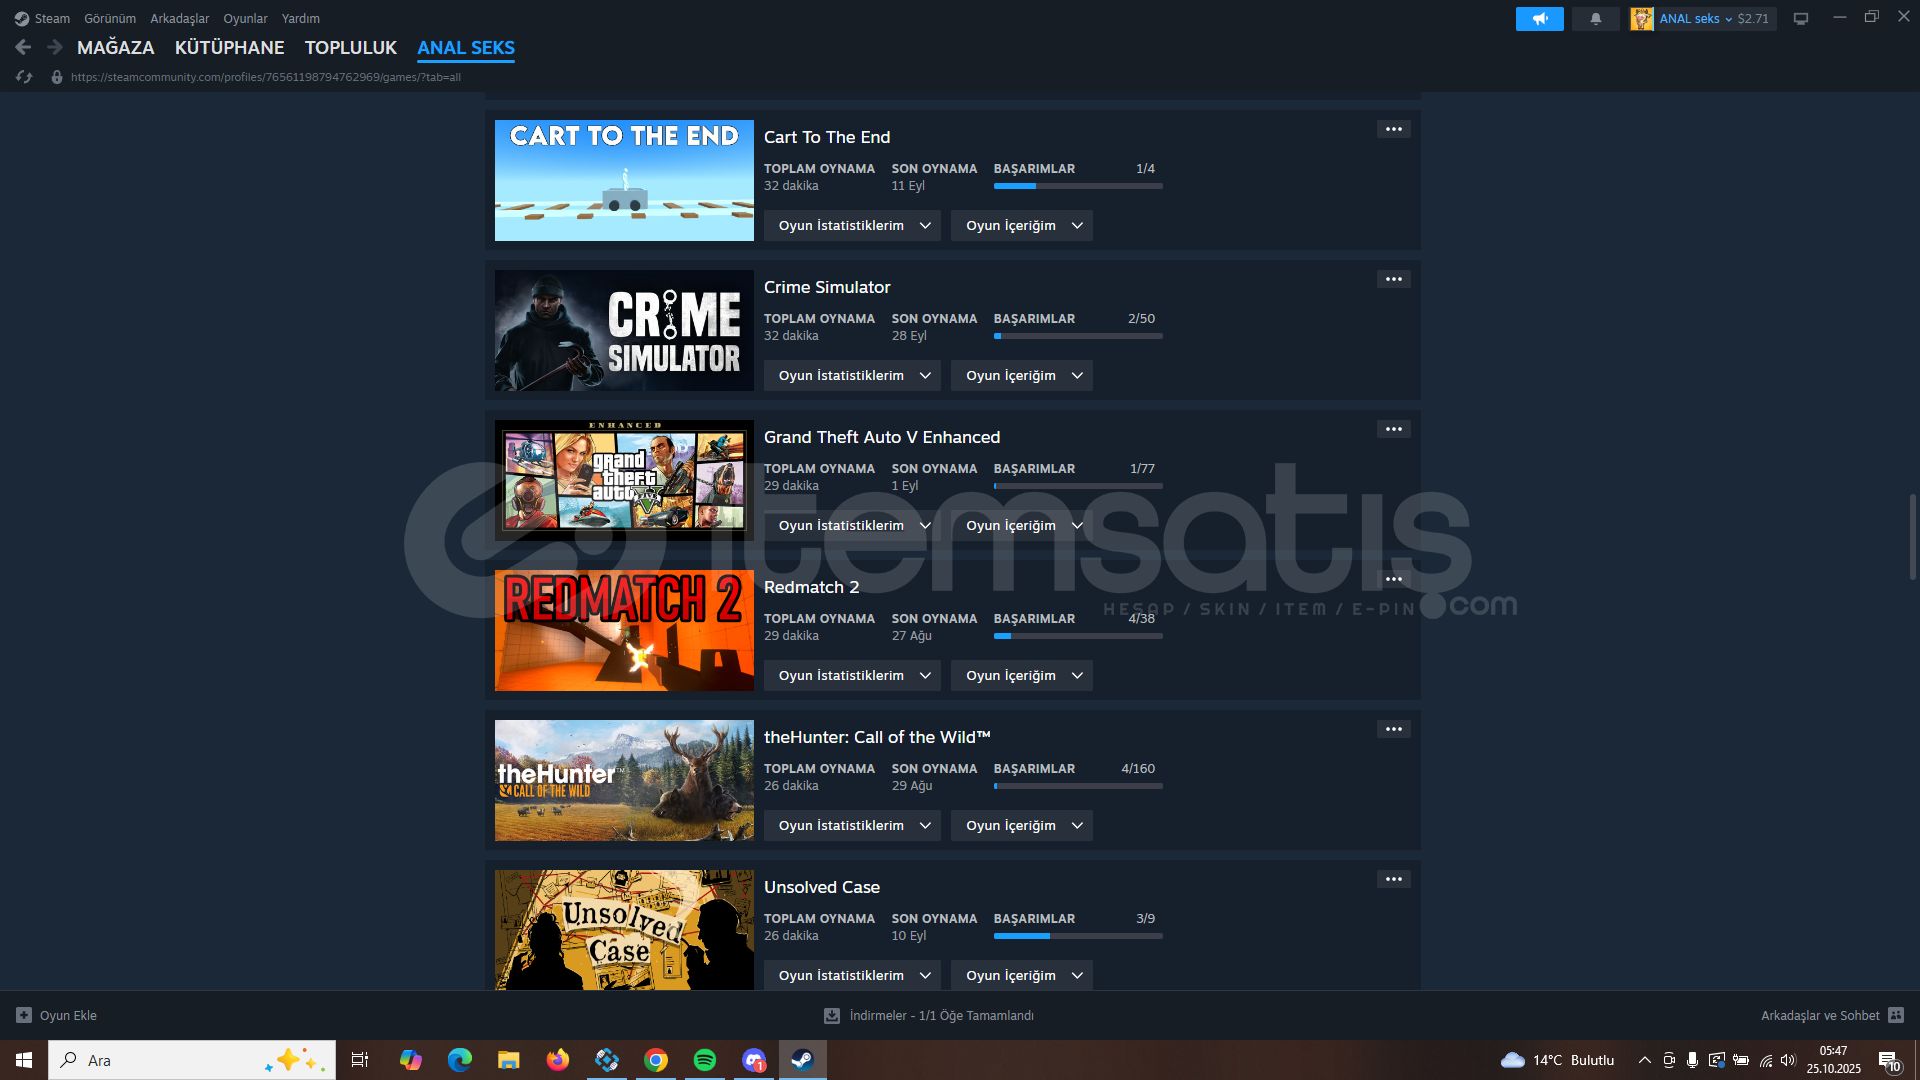Click three-dots menu for Crime Simulator
The height and width of the screenshot is (1080, 1920).
(x=1393, y=279)
